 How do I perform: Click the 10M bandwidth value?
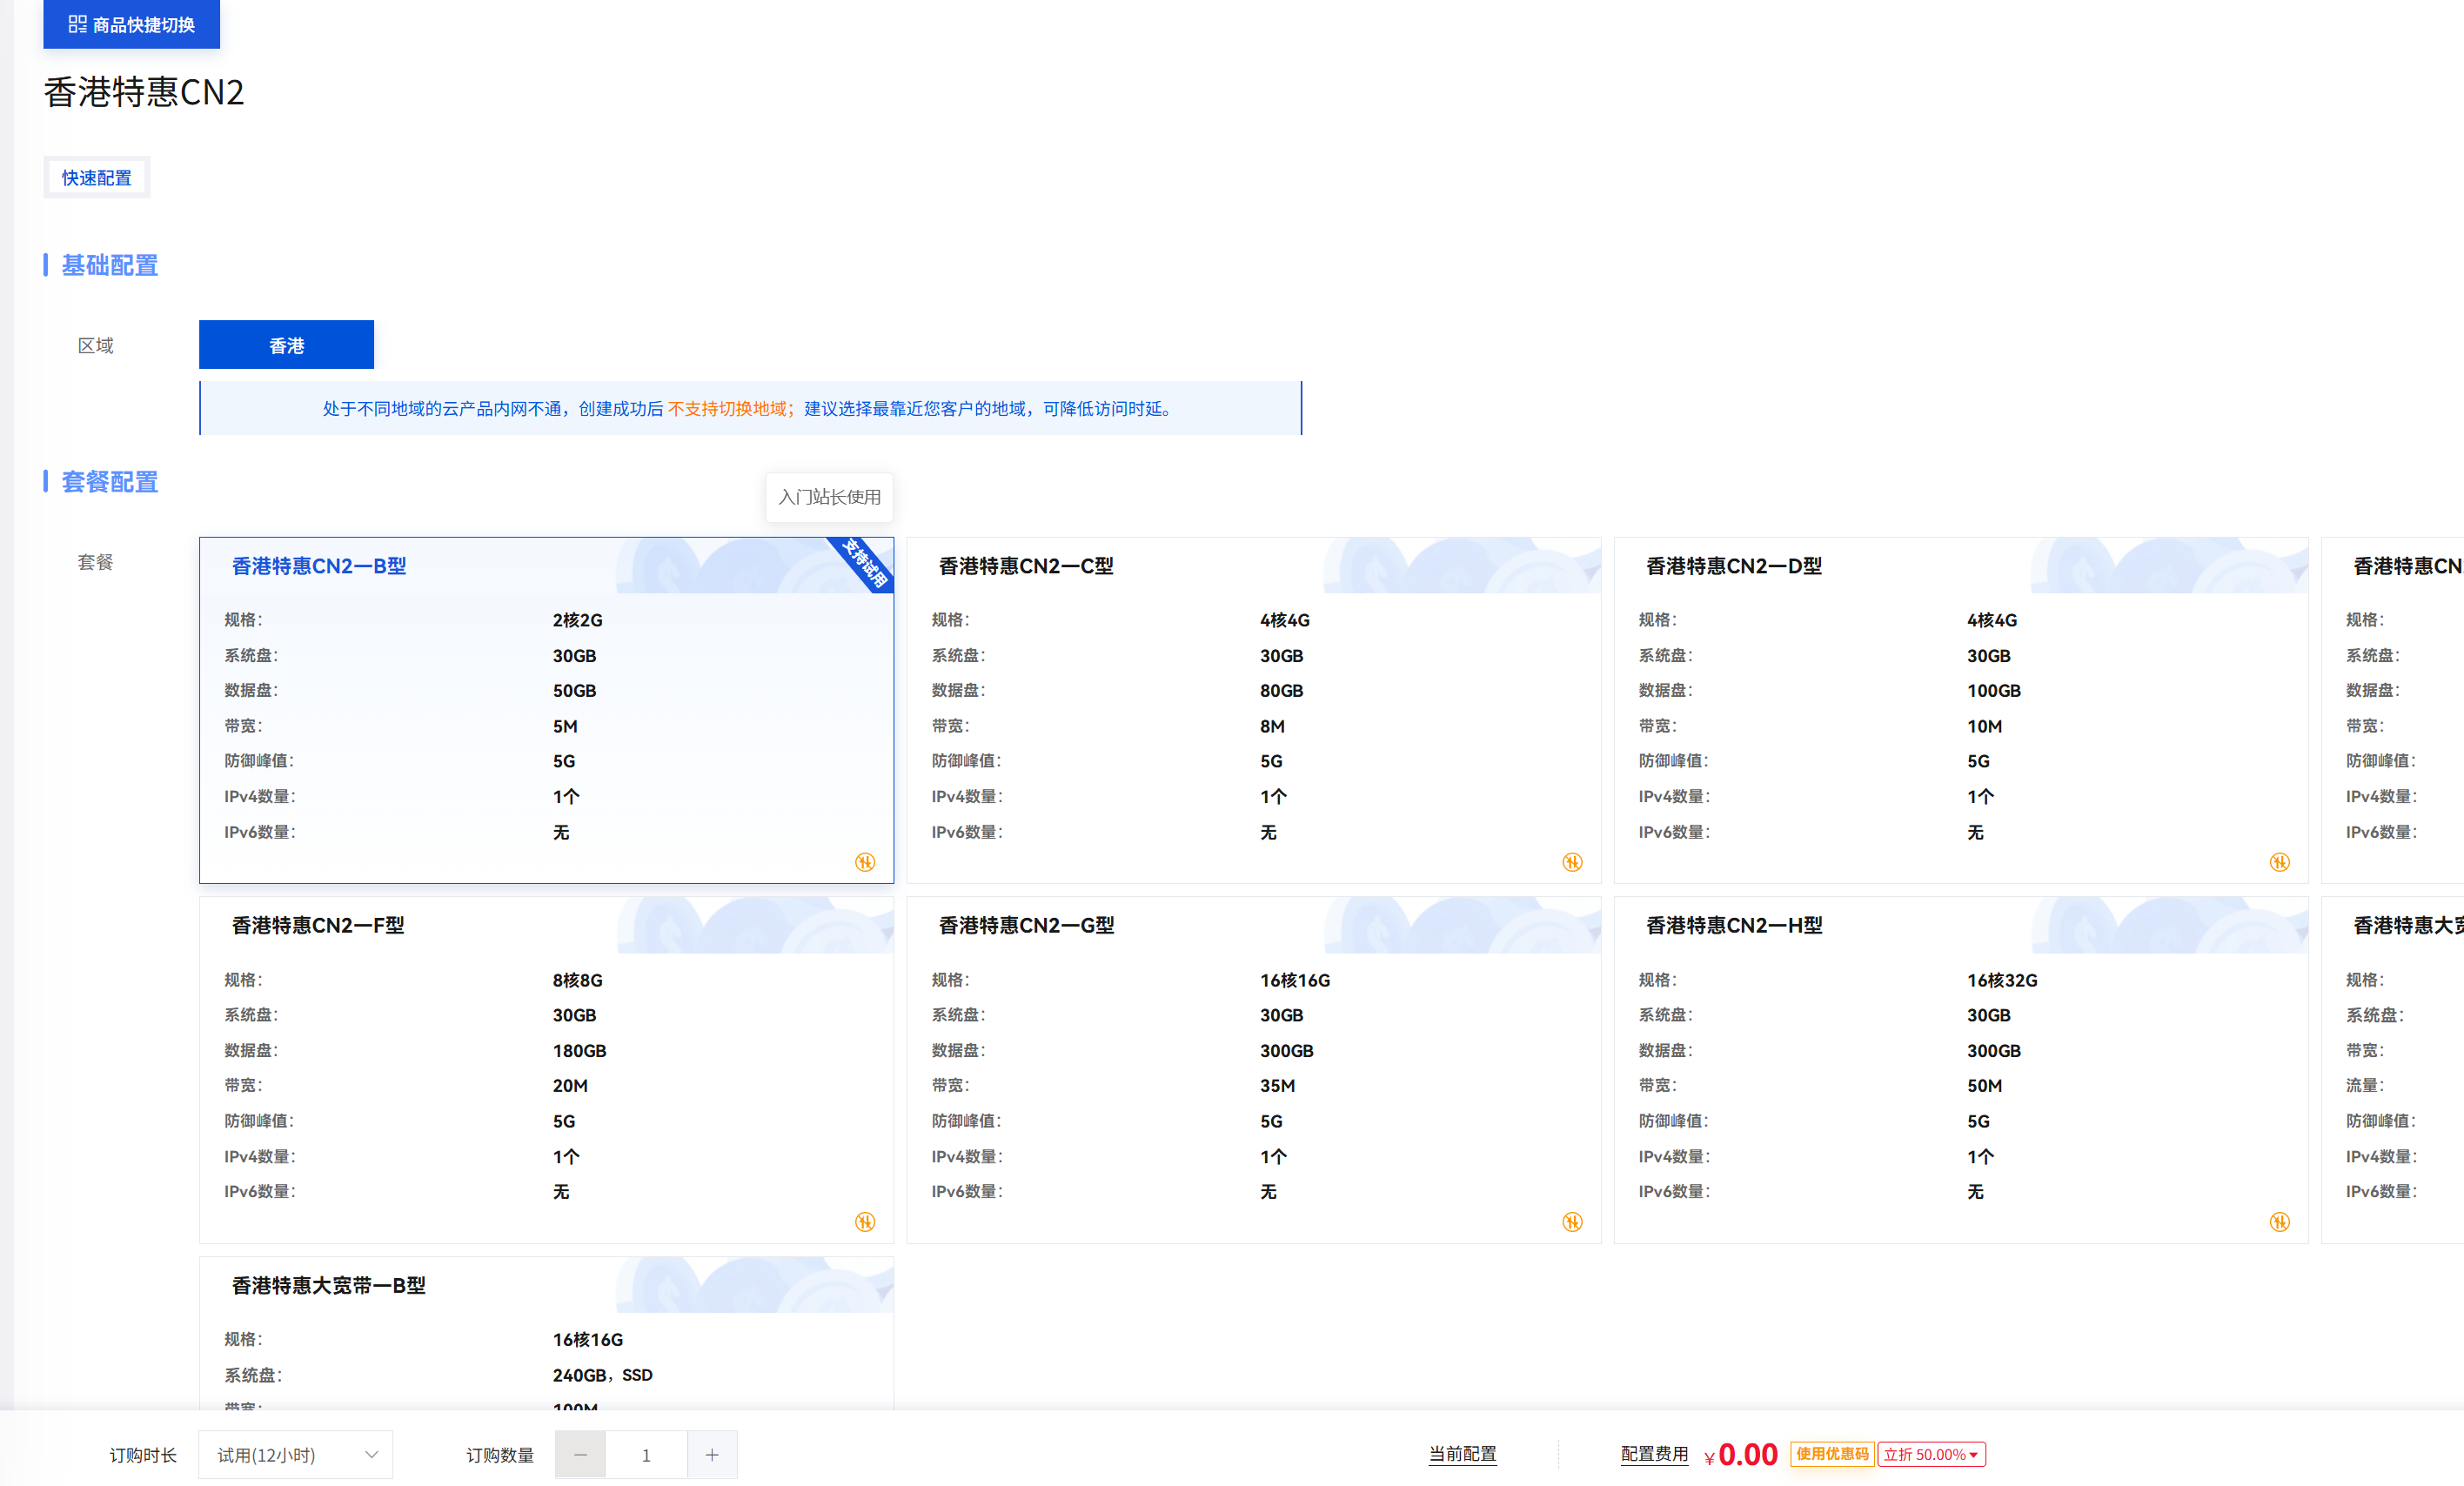pyautogui.click(x=1984, y=726)
